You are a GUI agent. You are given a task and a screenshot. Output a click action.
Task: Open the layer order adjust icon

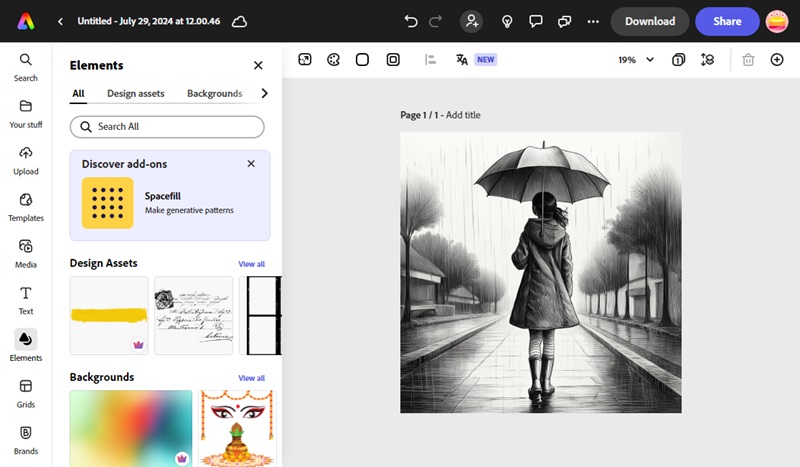(x=707, y=60)
